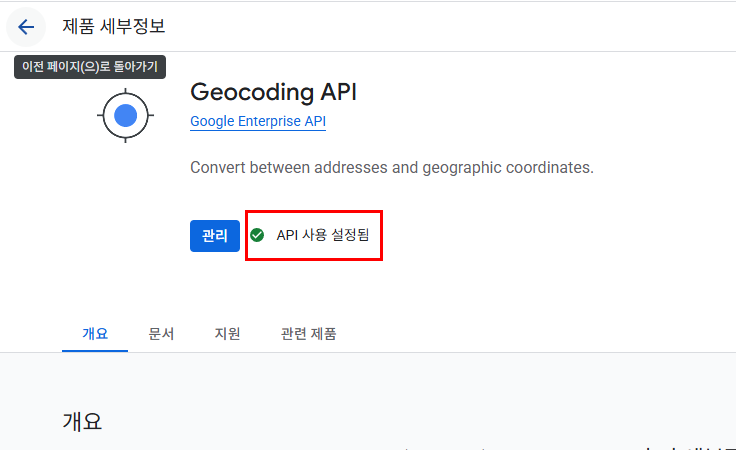Click the Geocoding API product heading
This screenshot has width=736, height=450.
click(x=273, y=92)
